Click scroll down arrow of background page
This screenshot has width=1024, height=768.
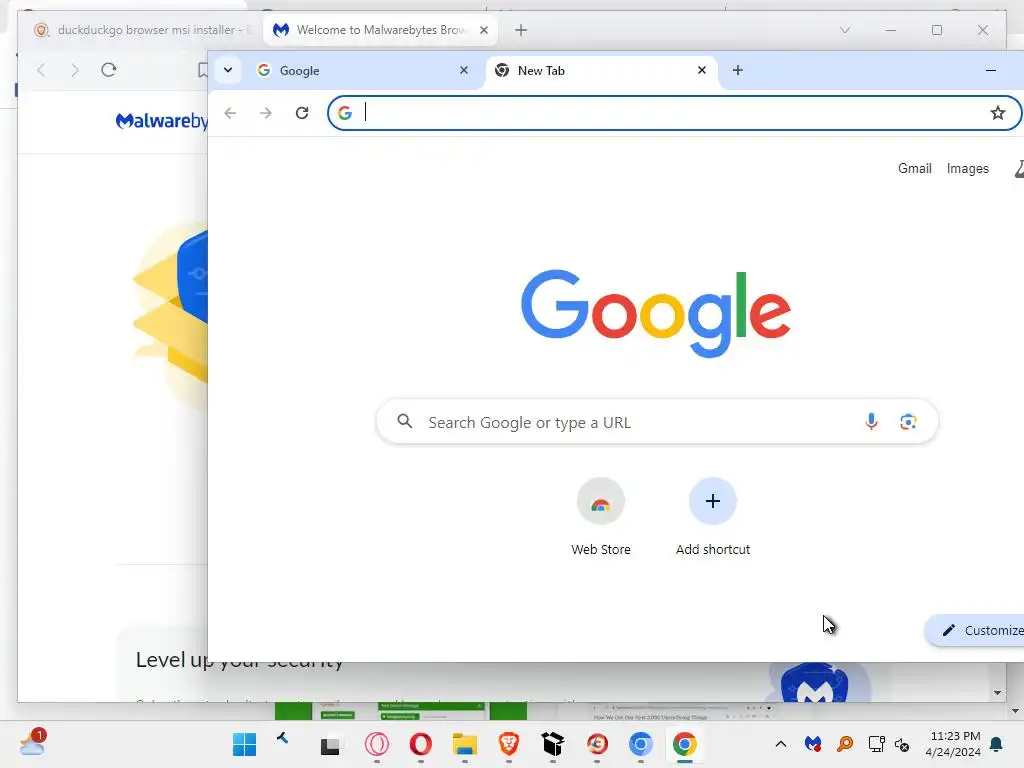(x=997, y=693)
